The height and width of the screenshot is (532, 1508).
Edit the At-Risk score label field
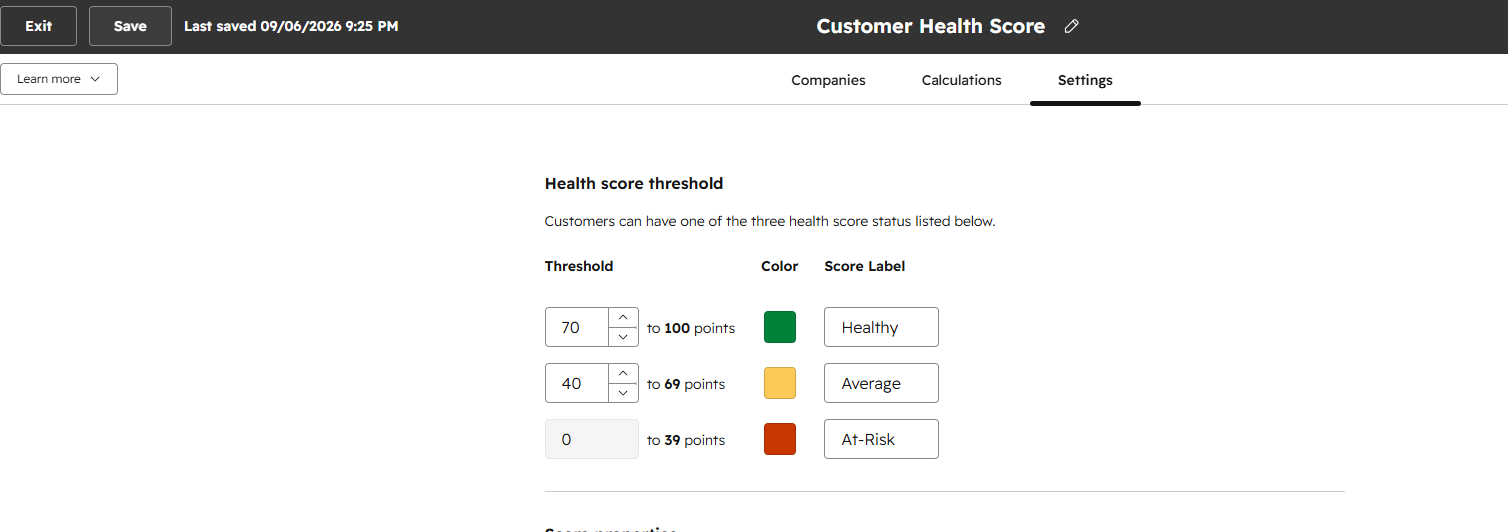[x=881, y=439]
